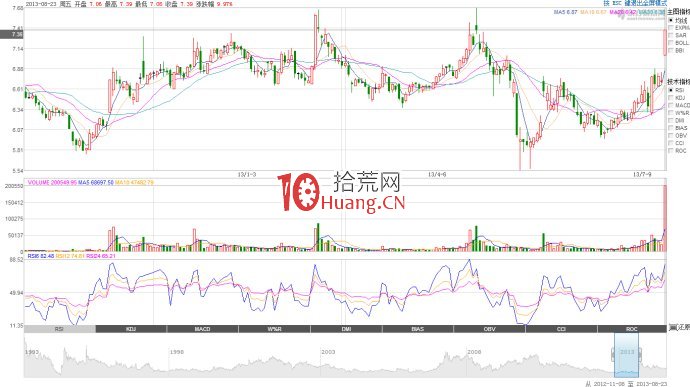This screenshot has width=690, height=387.
Task: Switch to the KDJ tab below the chart
Action: click(x=131, y=329)
